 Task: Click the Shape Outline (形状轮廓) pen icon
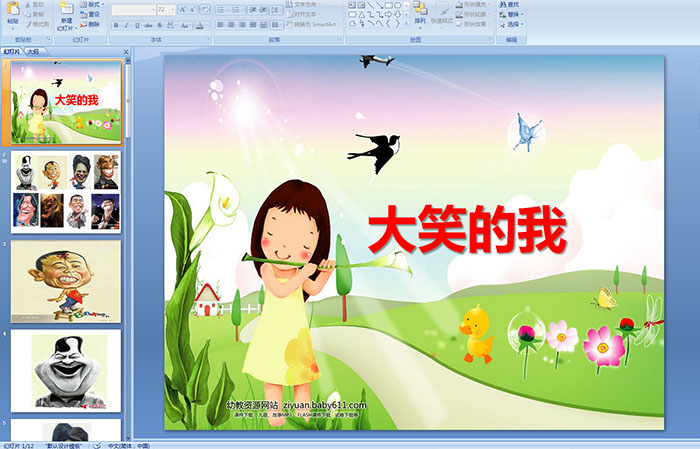click(x=459, y=14)
